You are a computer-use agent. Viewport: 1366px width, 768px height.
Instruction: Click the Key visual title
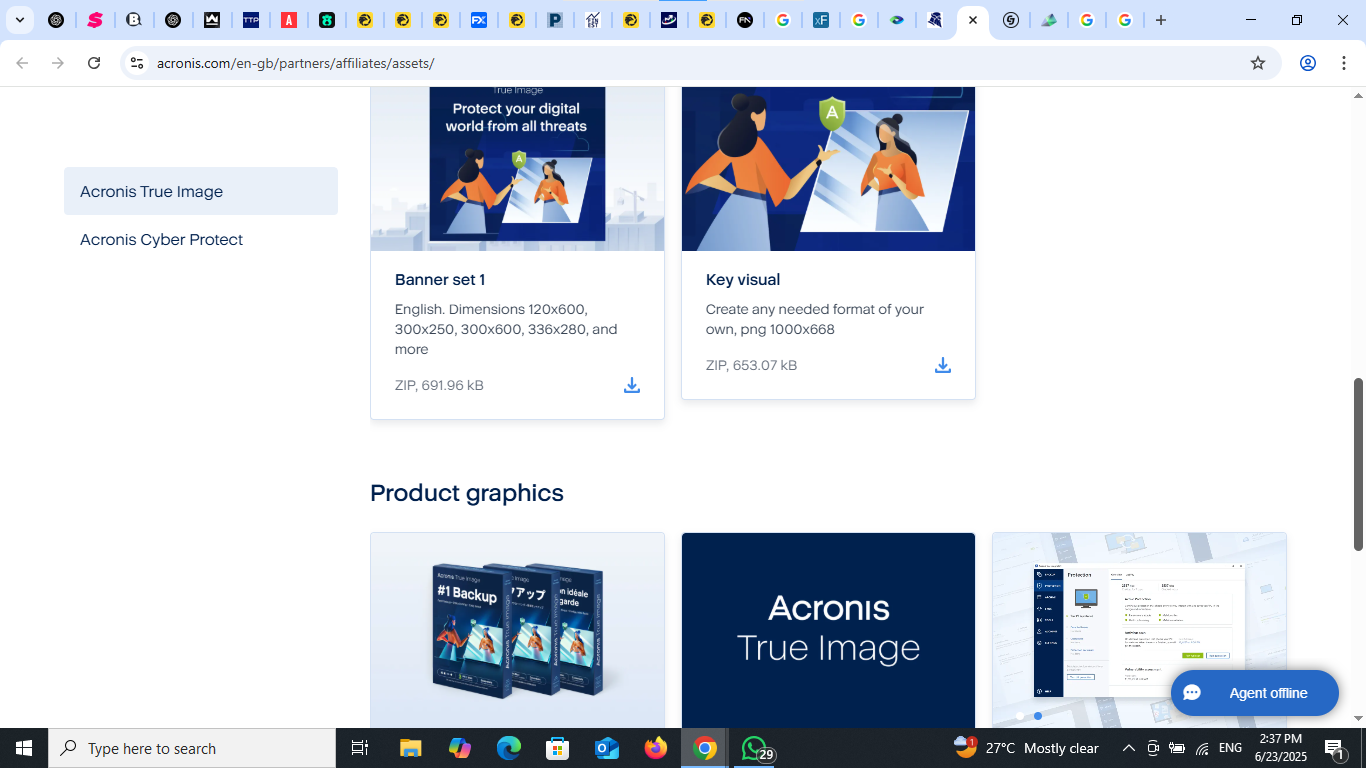(x=743, y=280)
